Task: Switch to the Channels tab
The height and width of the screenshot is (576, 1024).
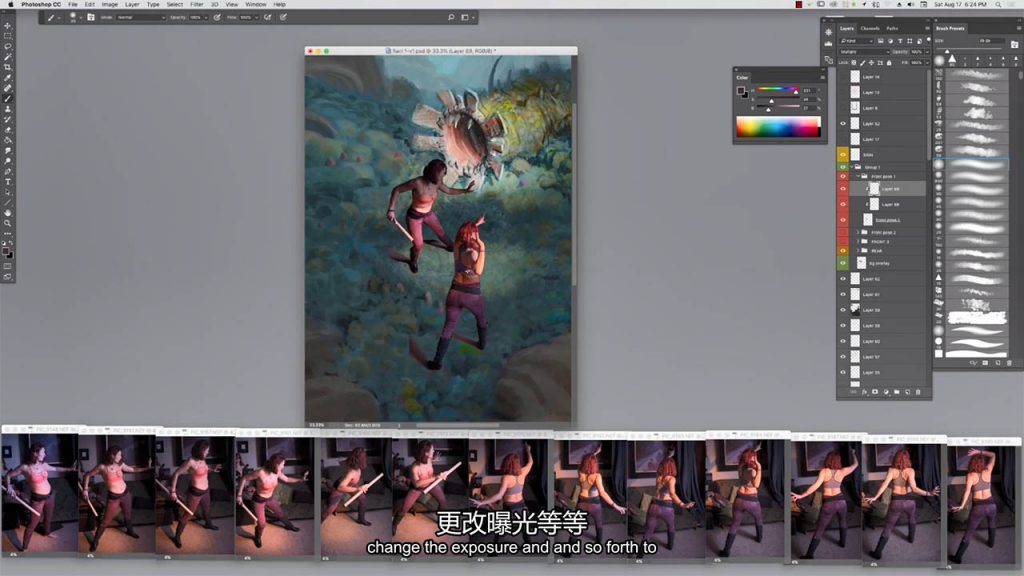Action: 870,29
